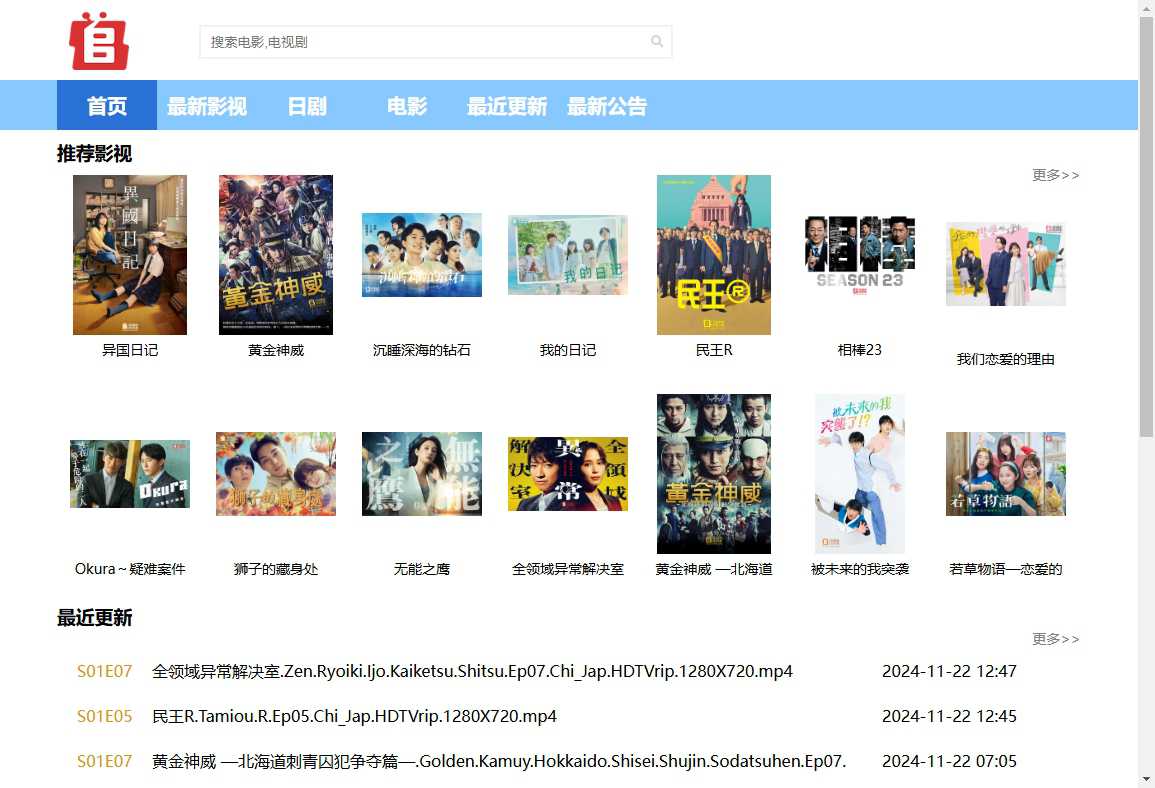Open the 相棒 Season 23 poster thumbnail

(860, 255)
